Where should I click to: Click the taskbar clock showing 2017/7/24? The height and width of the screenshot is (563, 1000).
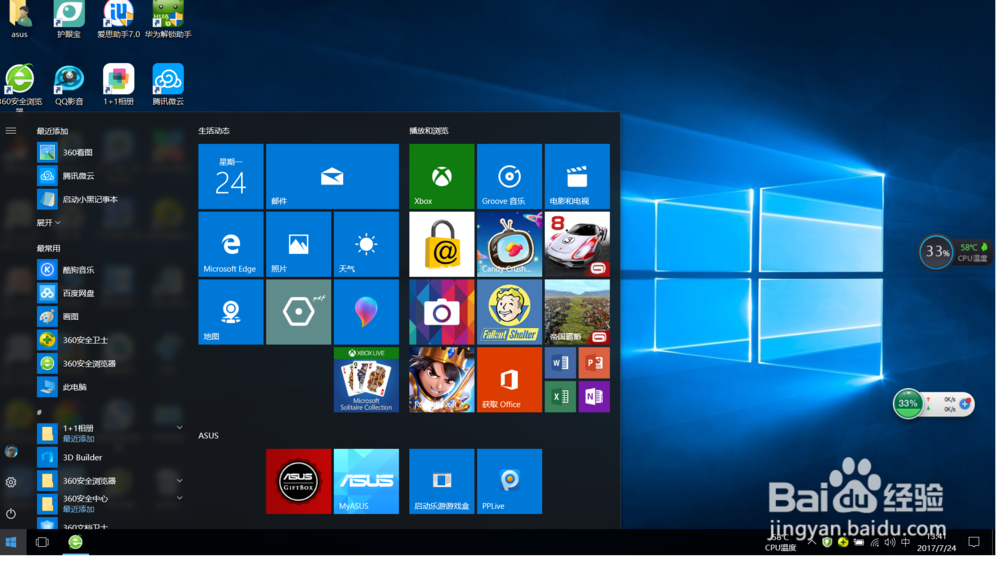938,544
